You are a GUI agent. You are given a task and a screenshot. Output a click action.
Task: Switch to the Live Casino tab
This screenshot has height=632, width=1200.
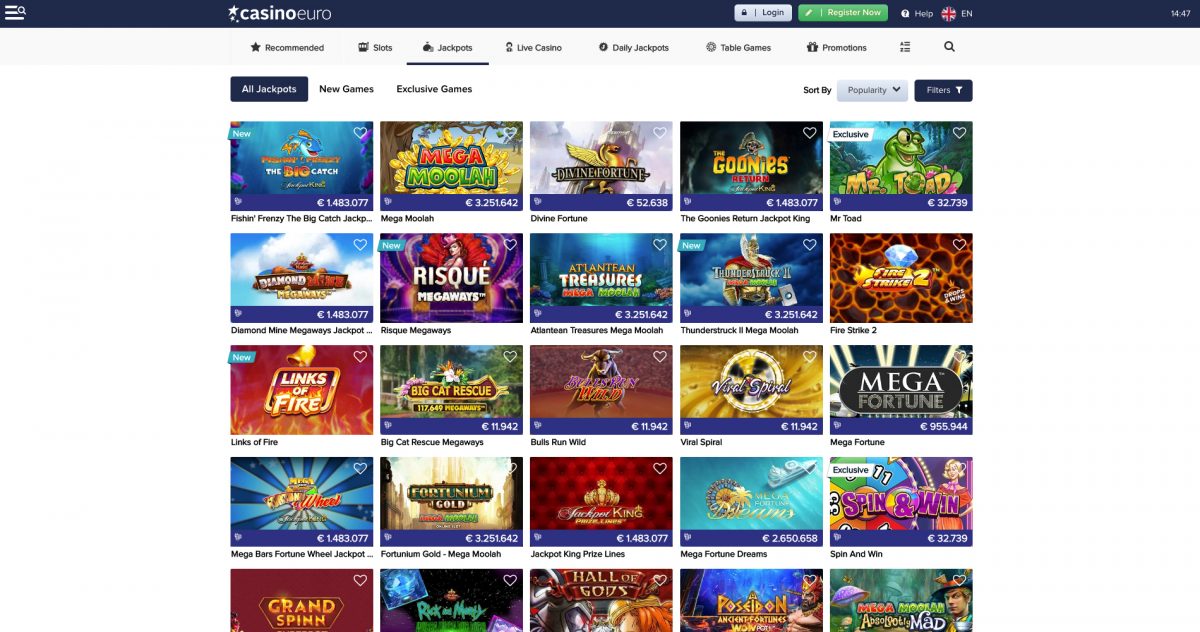(x=533, y=47)
